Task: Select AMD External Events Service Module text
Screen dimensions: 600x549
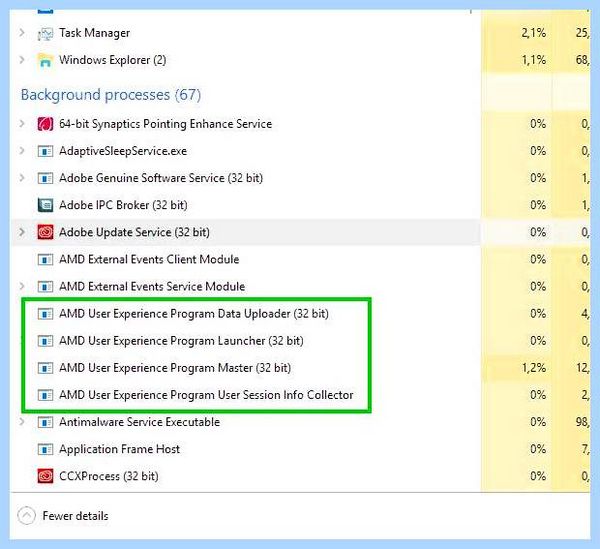Action: point(152,287)
